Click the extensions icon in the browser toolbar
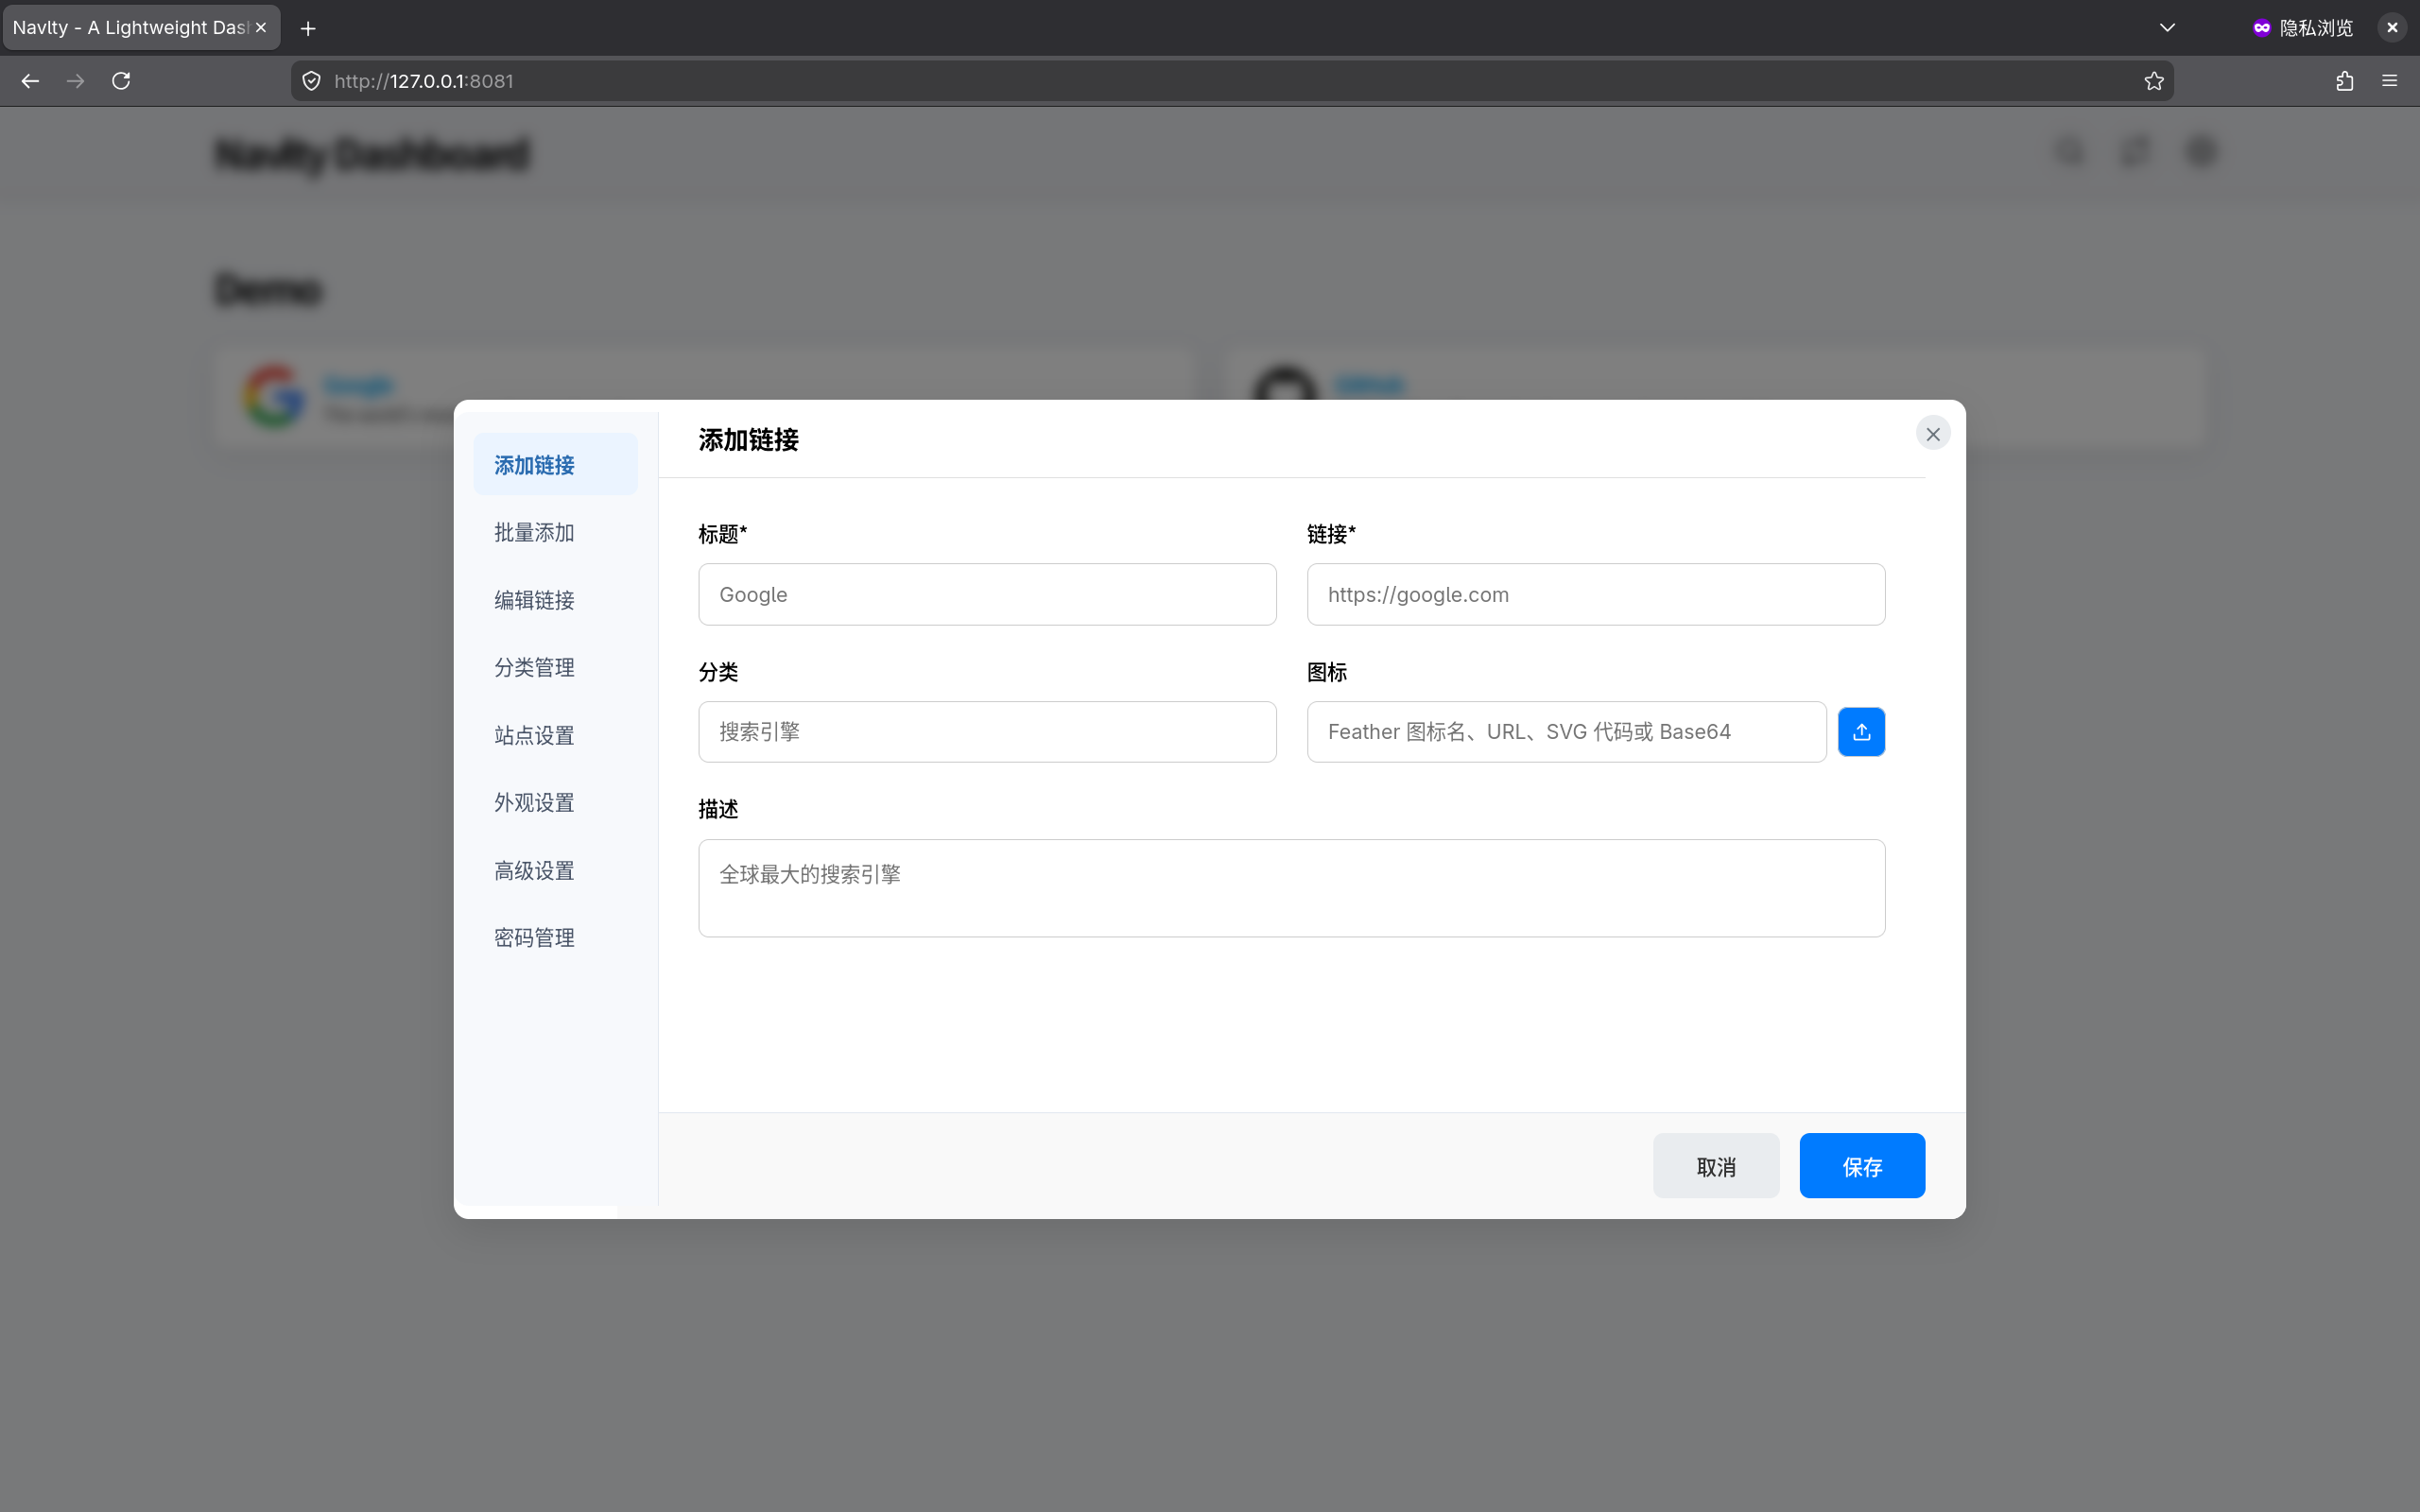2420x1512 pixels. [2344, 81]
